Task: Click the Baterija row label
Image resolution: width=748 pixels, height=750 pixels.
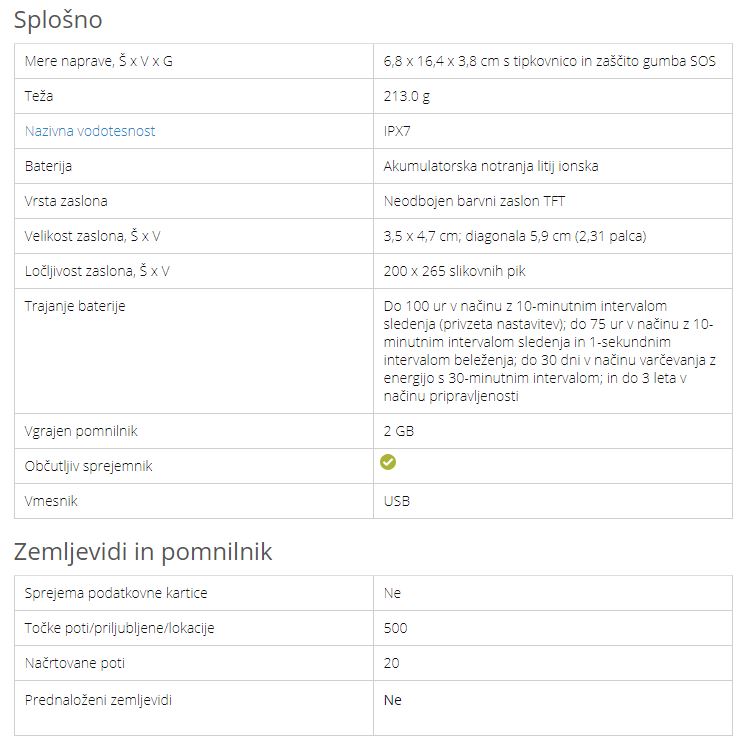Action: (x=48, y=166)
